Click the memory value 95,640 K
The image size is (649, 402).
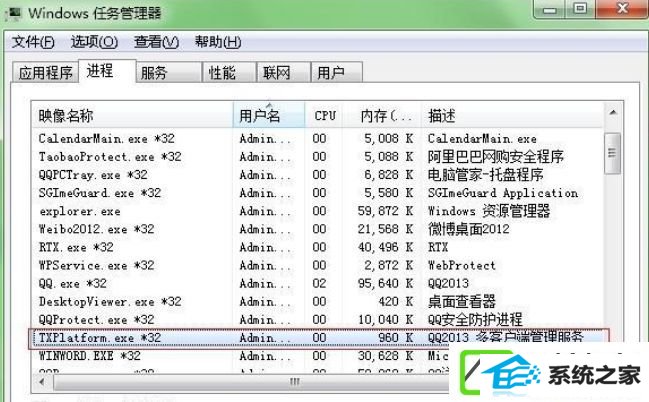[385, 284]
